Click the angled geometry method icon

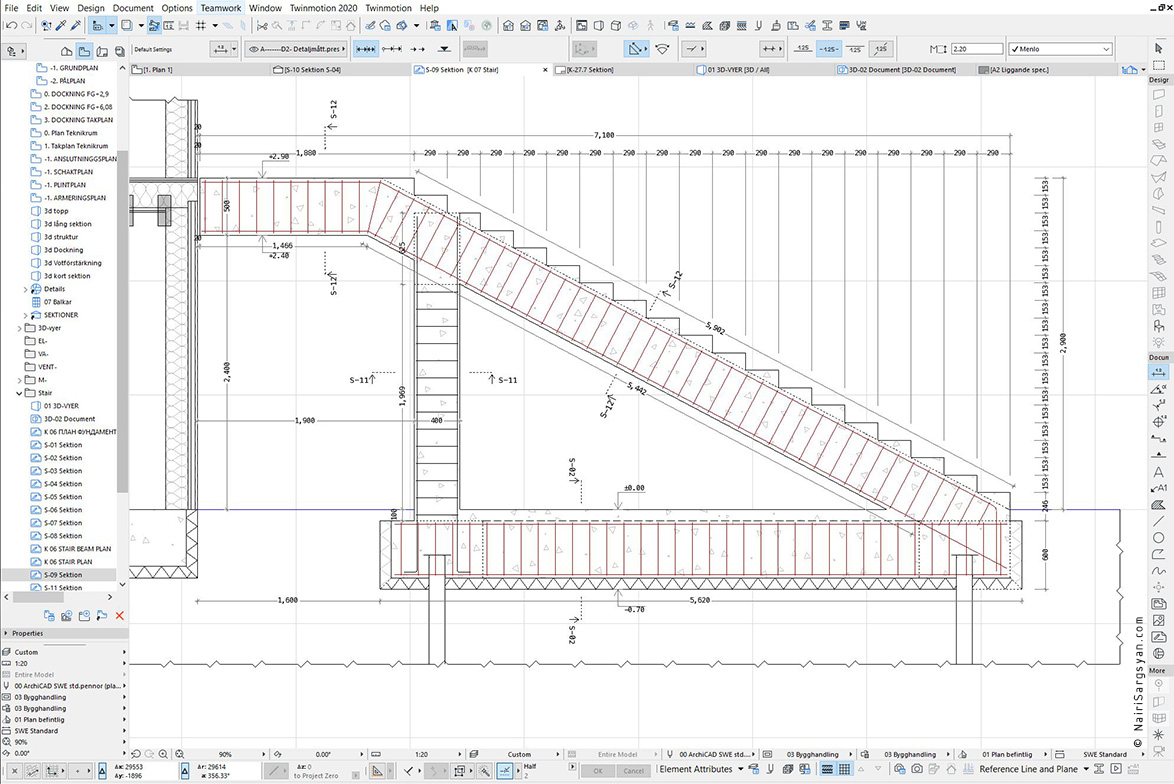coord(636,49)
